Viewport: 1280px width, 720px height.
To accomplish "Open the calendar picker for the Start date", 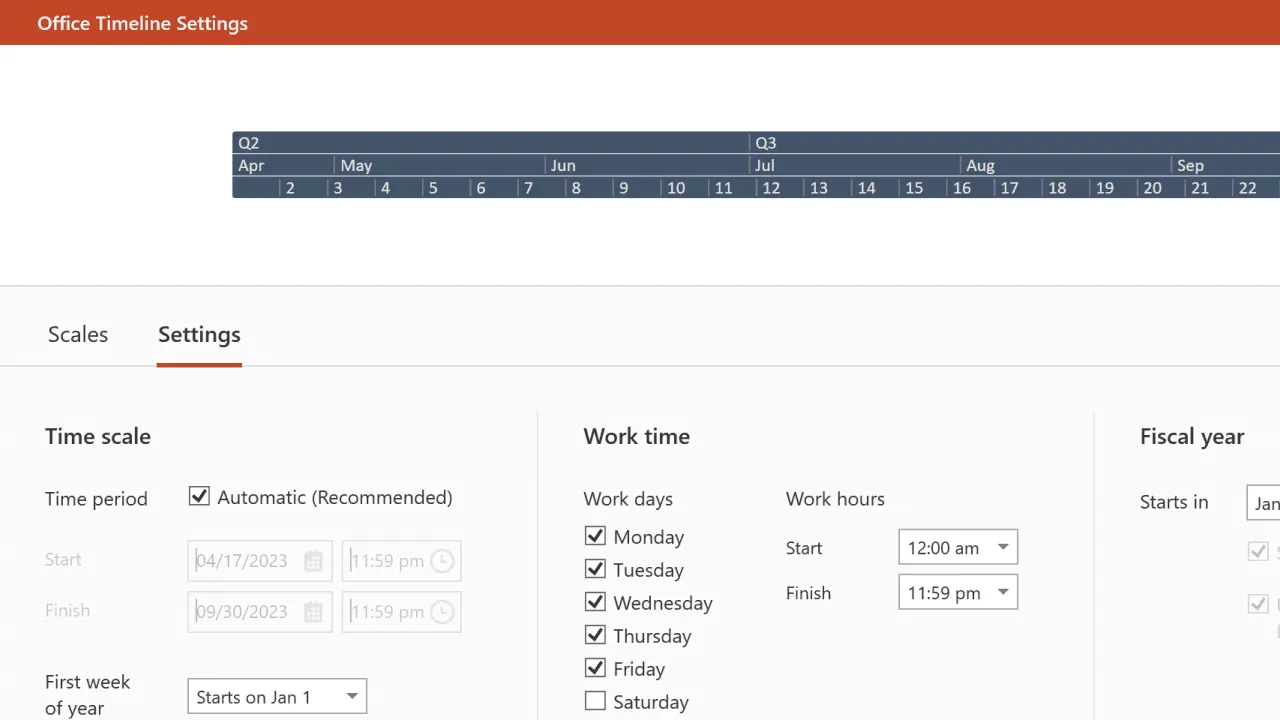I will pyautogui.click(x=314, y=561).
